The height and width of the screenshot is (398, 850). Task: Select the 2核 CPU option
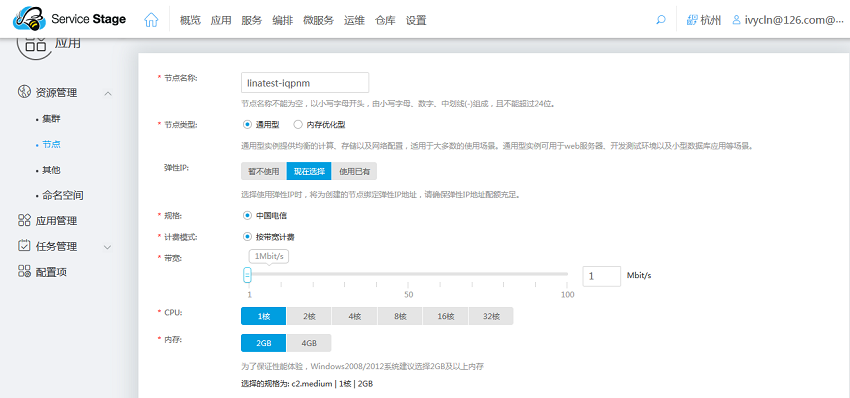pyautogui.click(x=309, y=316)
